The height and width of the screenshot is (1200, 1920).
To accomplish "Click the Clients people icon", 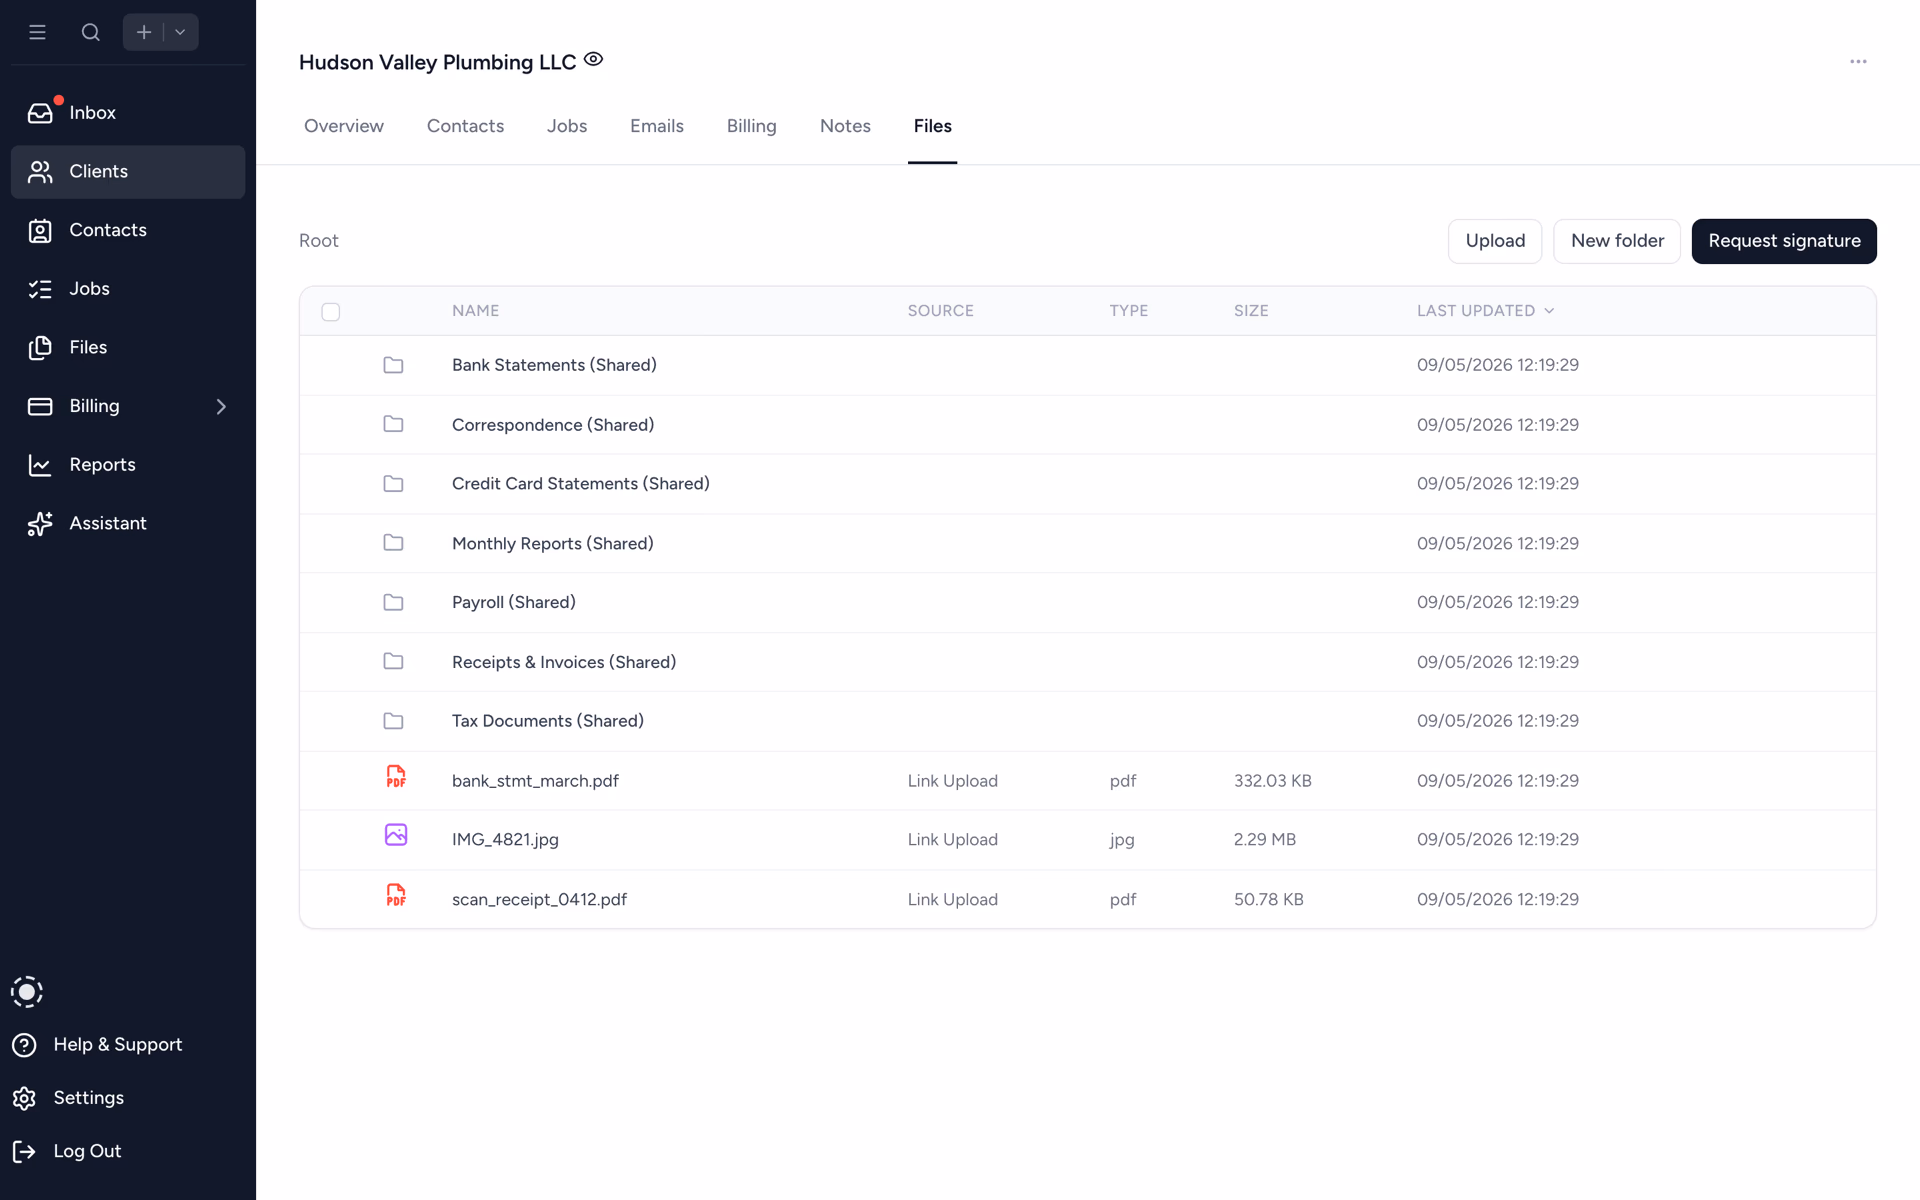I will pyautogui.click(x=40, y=172).
